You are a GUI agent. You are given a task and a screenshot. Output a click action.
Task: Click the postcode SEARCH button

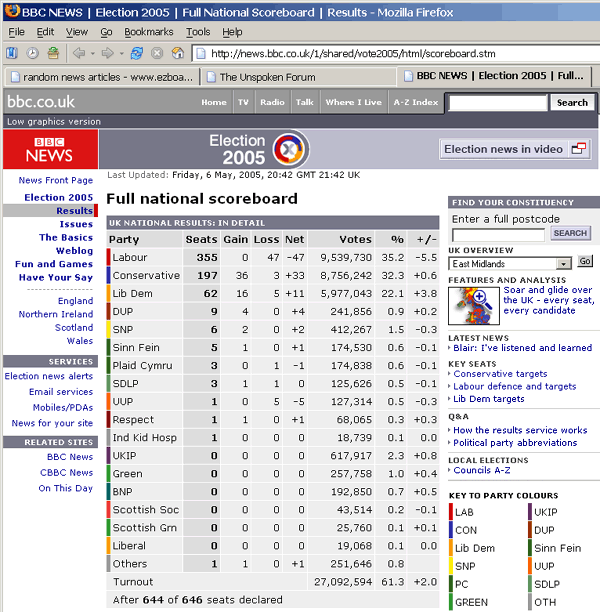[x=570, y=233]
